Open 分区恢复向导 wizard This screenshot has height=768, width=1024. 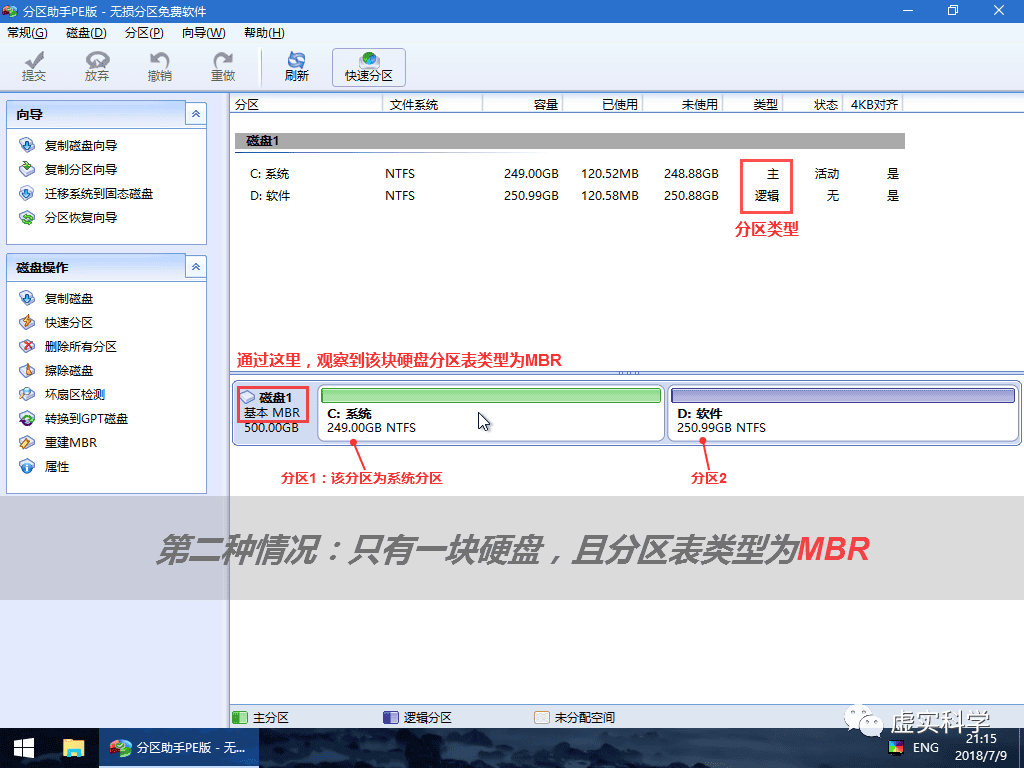[x=69, y=217]
